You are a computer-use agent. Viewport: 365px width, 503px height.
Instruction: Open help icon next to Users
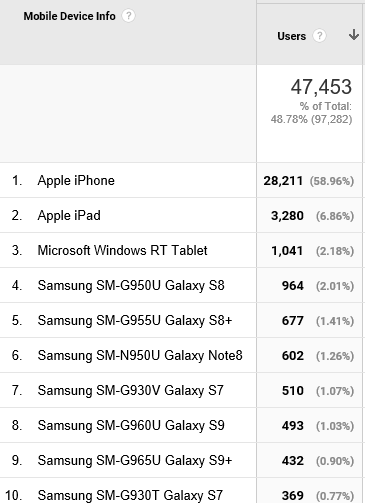[319, 36]
